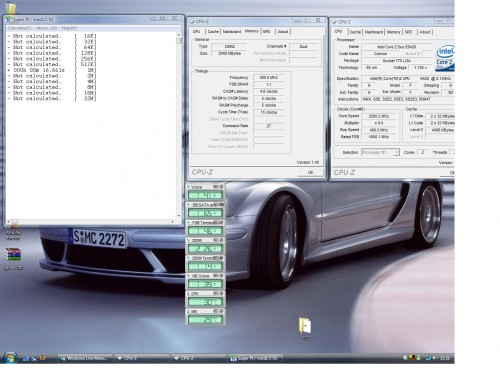
Task: Open About tab in memory CPU-Z window
Action: tap(283, 32)
